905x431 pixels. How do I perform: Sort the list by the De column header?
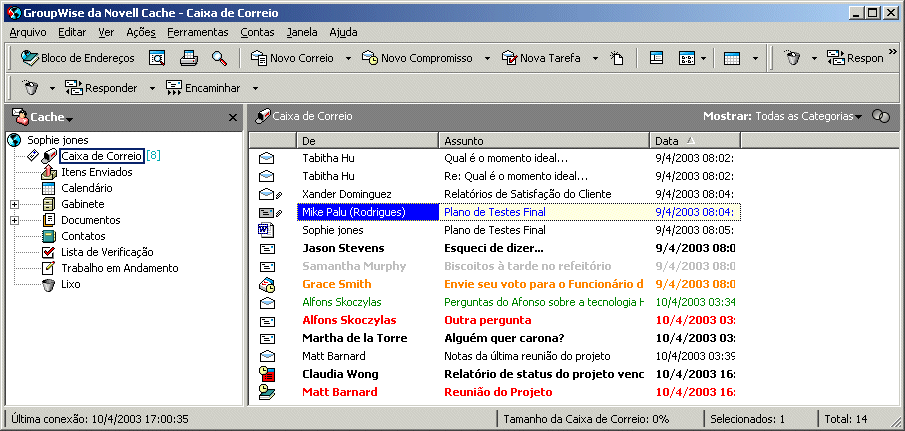[x=367, y=141]
